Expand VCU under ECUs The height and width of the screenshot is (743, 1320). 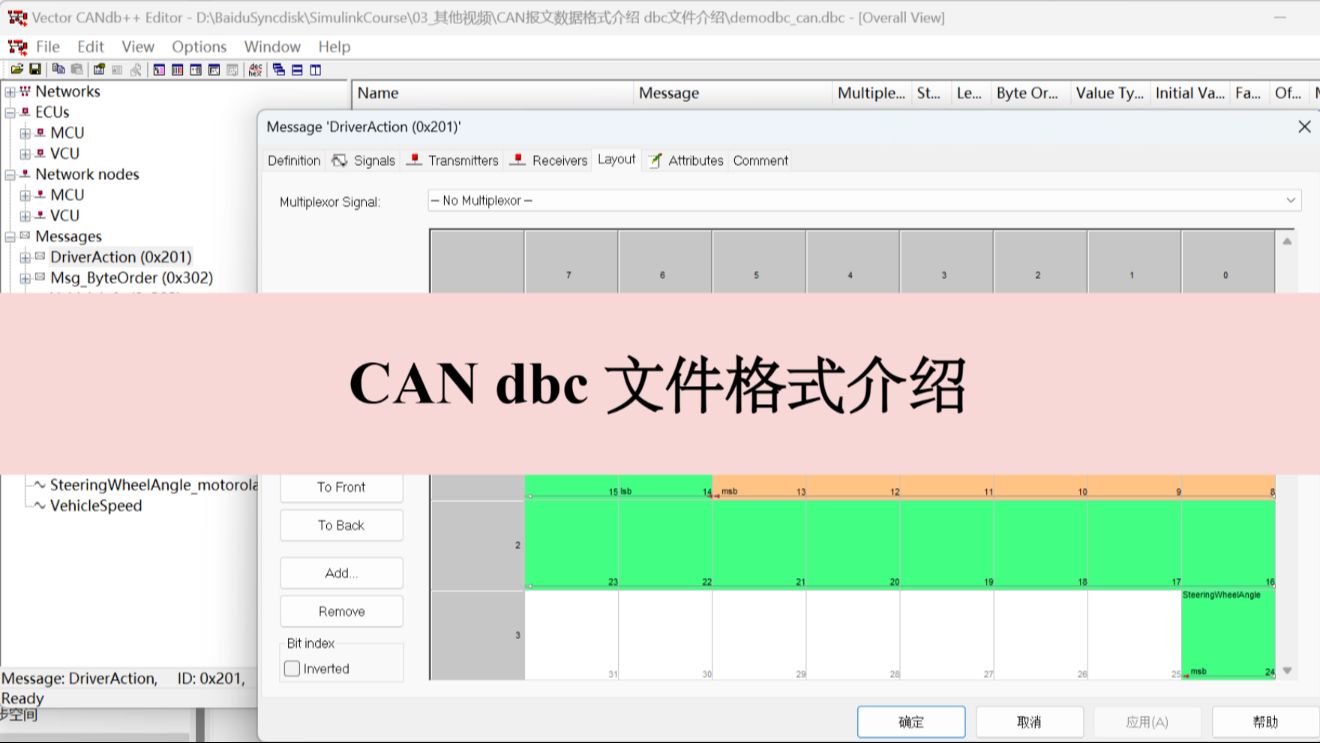coord(25,153)
